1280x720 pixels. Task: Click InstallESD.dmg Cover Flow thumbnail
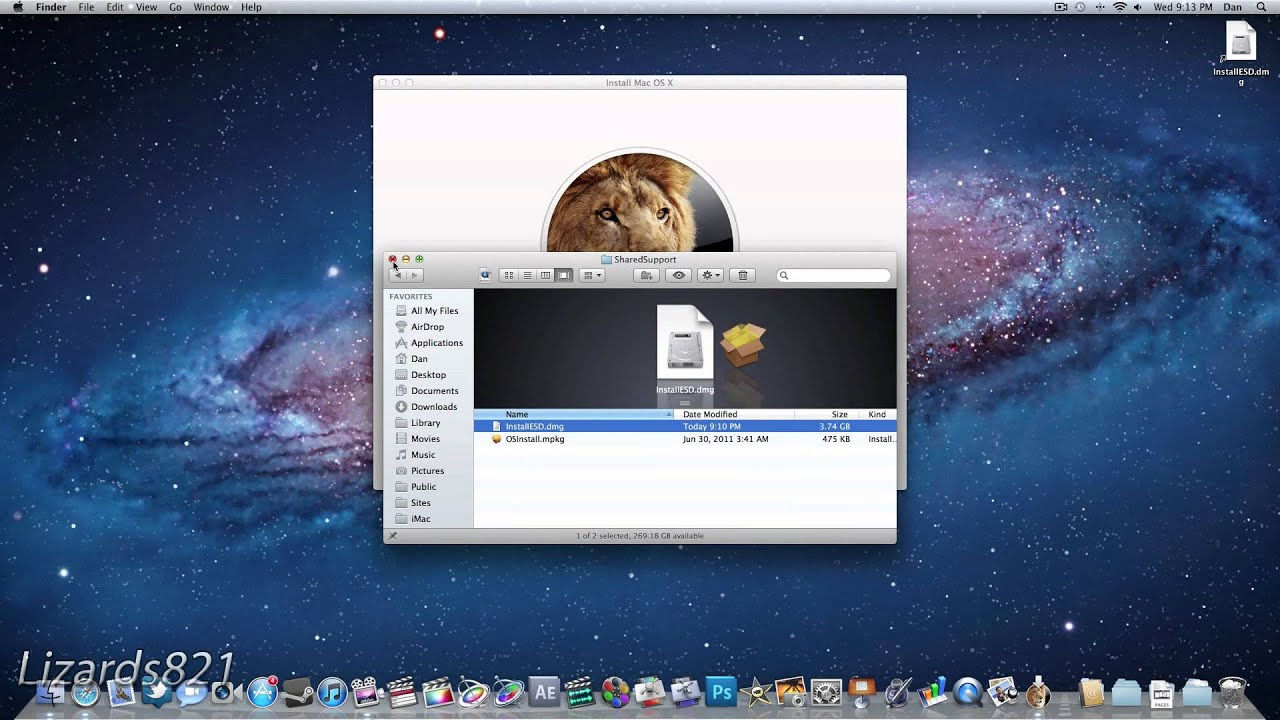[x=685, y=343]
